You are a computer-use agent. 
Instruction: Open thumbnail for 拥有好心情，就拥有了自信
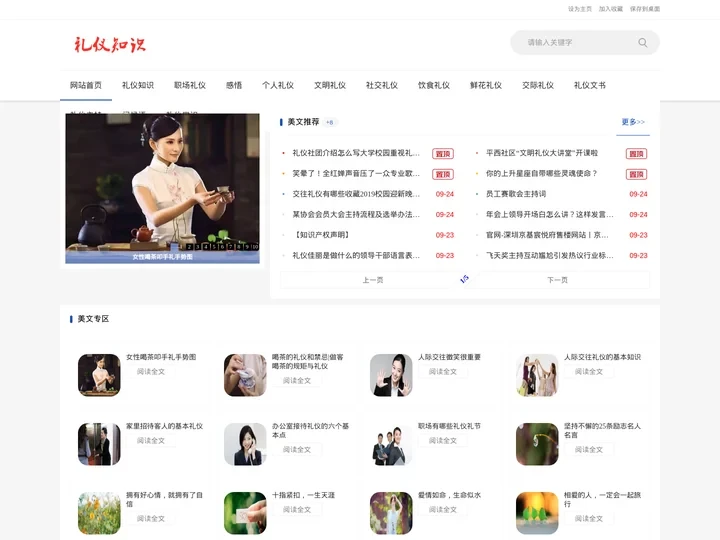click(x=99, y=513)
